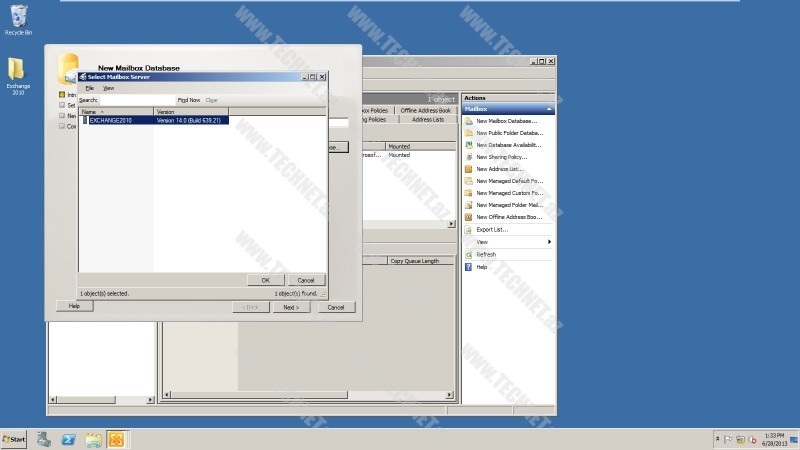800x450 pixels.
Task: Click New Database Availability Group icon
Action: 468,145
